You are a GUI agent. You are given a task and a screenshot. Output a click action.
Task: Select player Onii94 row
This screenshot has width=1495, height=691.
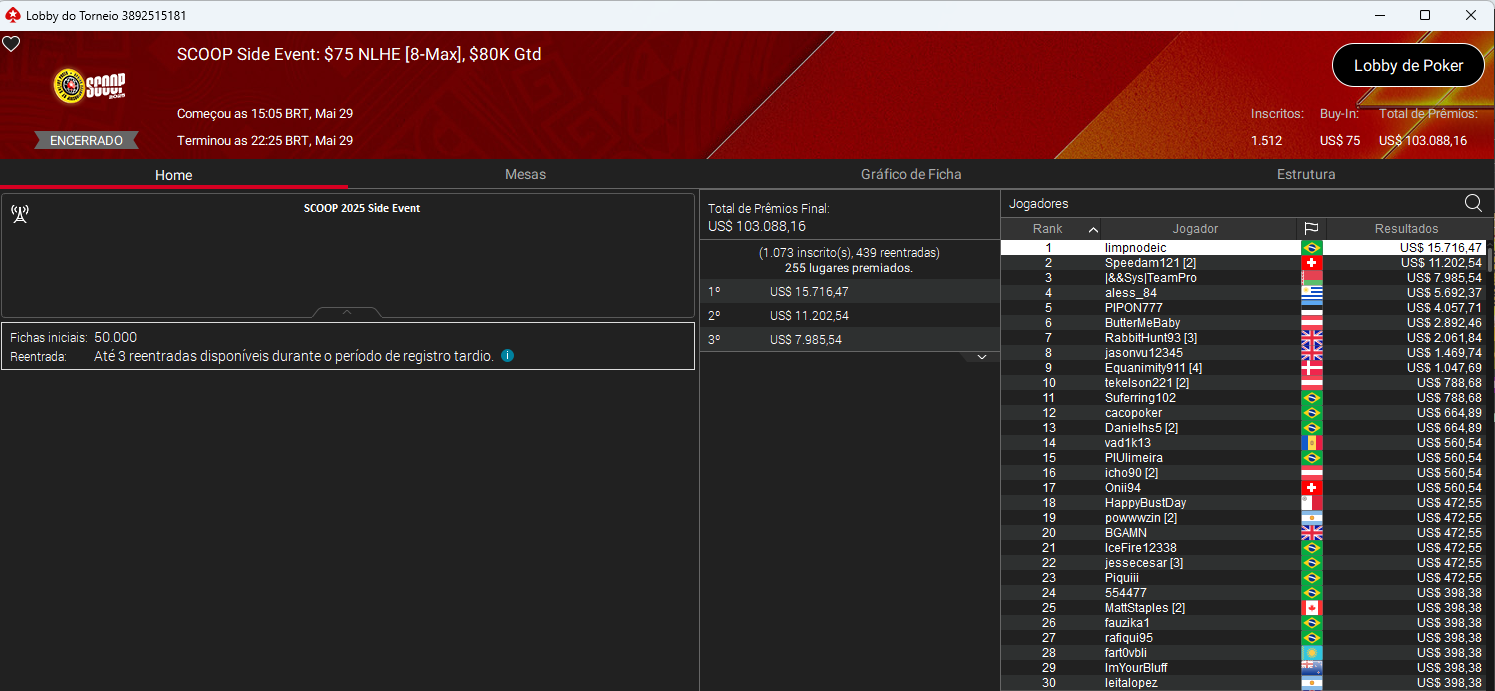[1243, 487]
